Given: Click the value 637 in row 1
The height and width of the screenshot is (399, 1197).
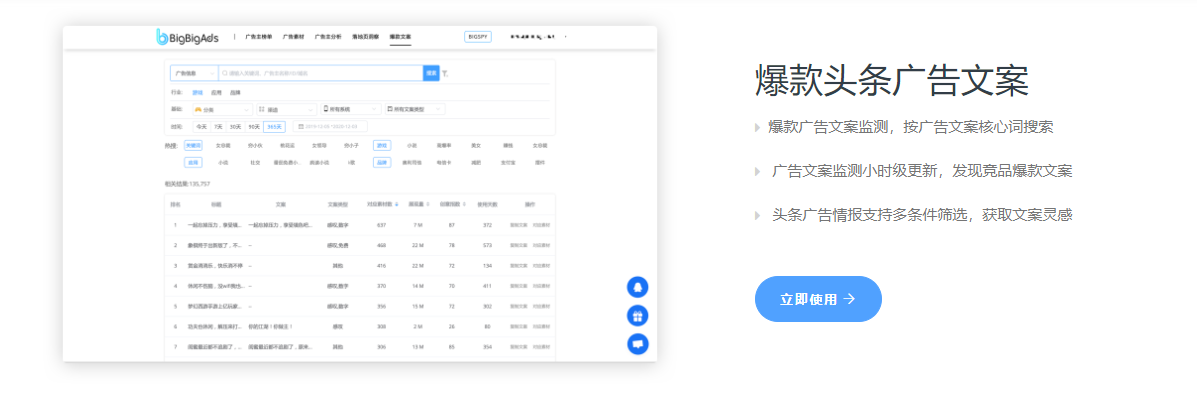Looking at the screenshot, I should (382, 225).
